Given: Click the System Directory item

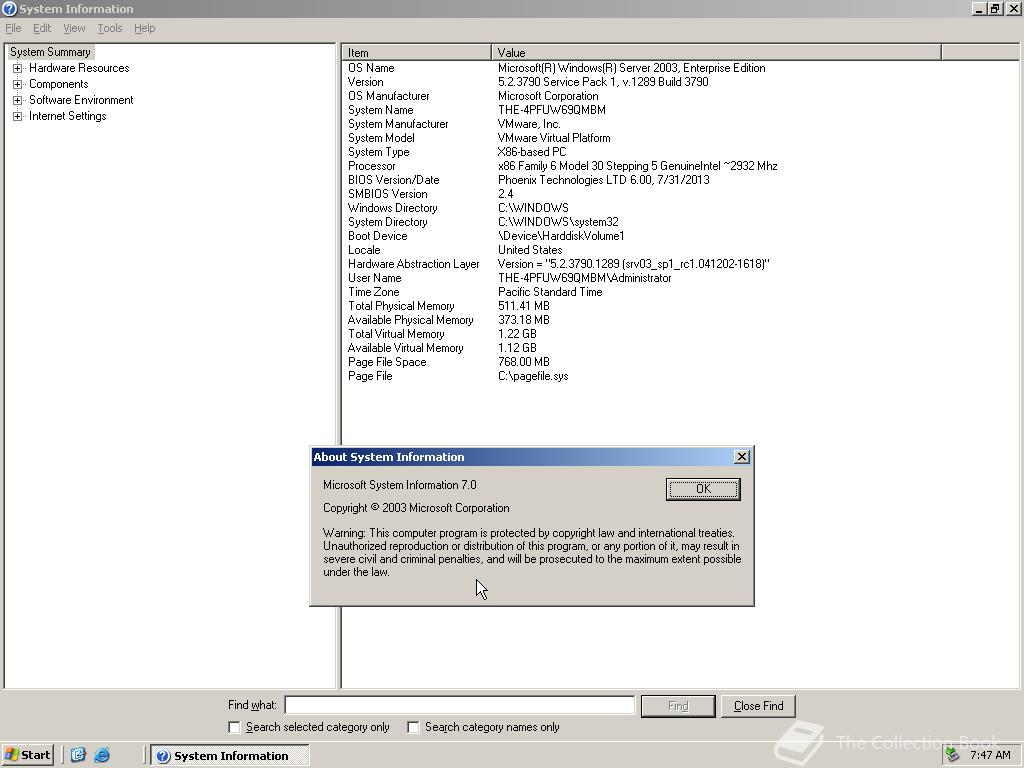Looking at the screenshot, I should pos(388,222).
